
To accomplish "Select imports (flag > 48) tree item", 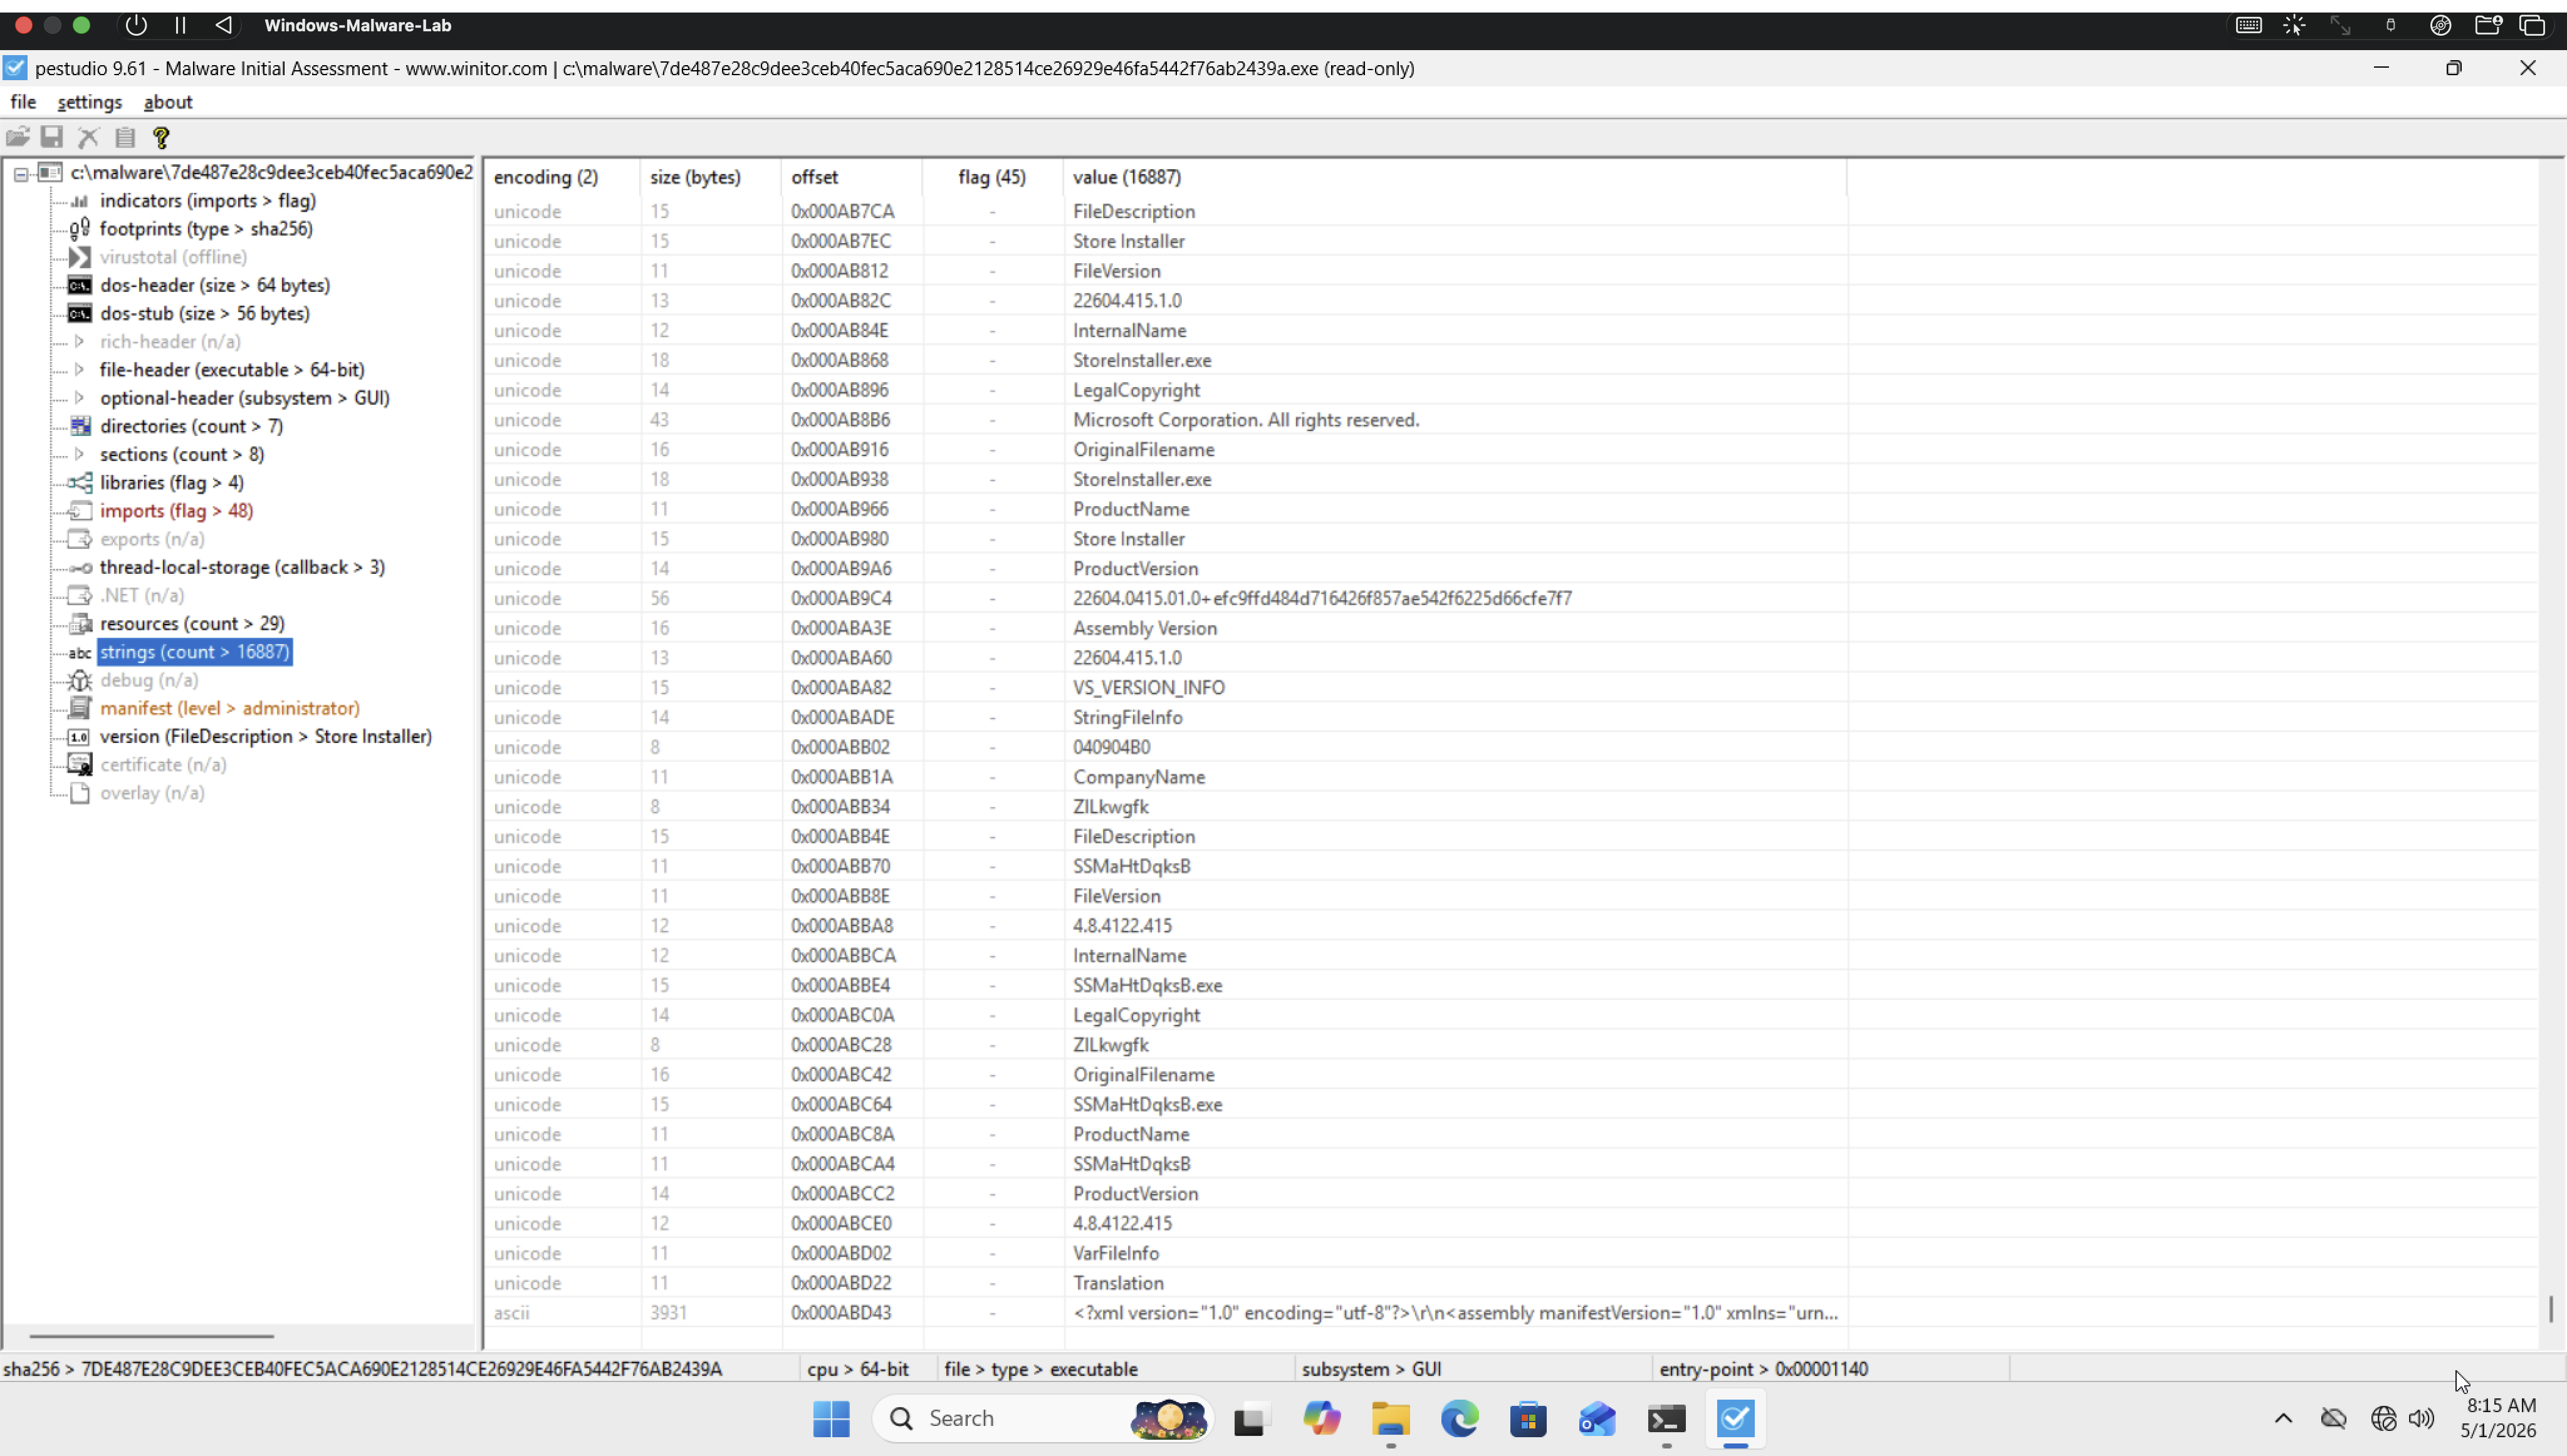I will coord(176,511).
